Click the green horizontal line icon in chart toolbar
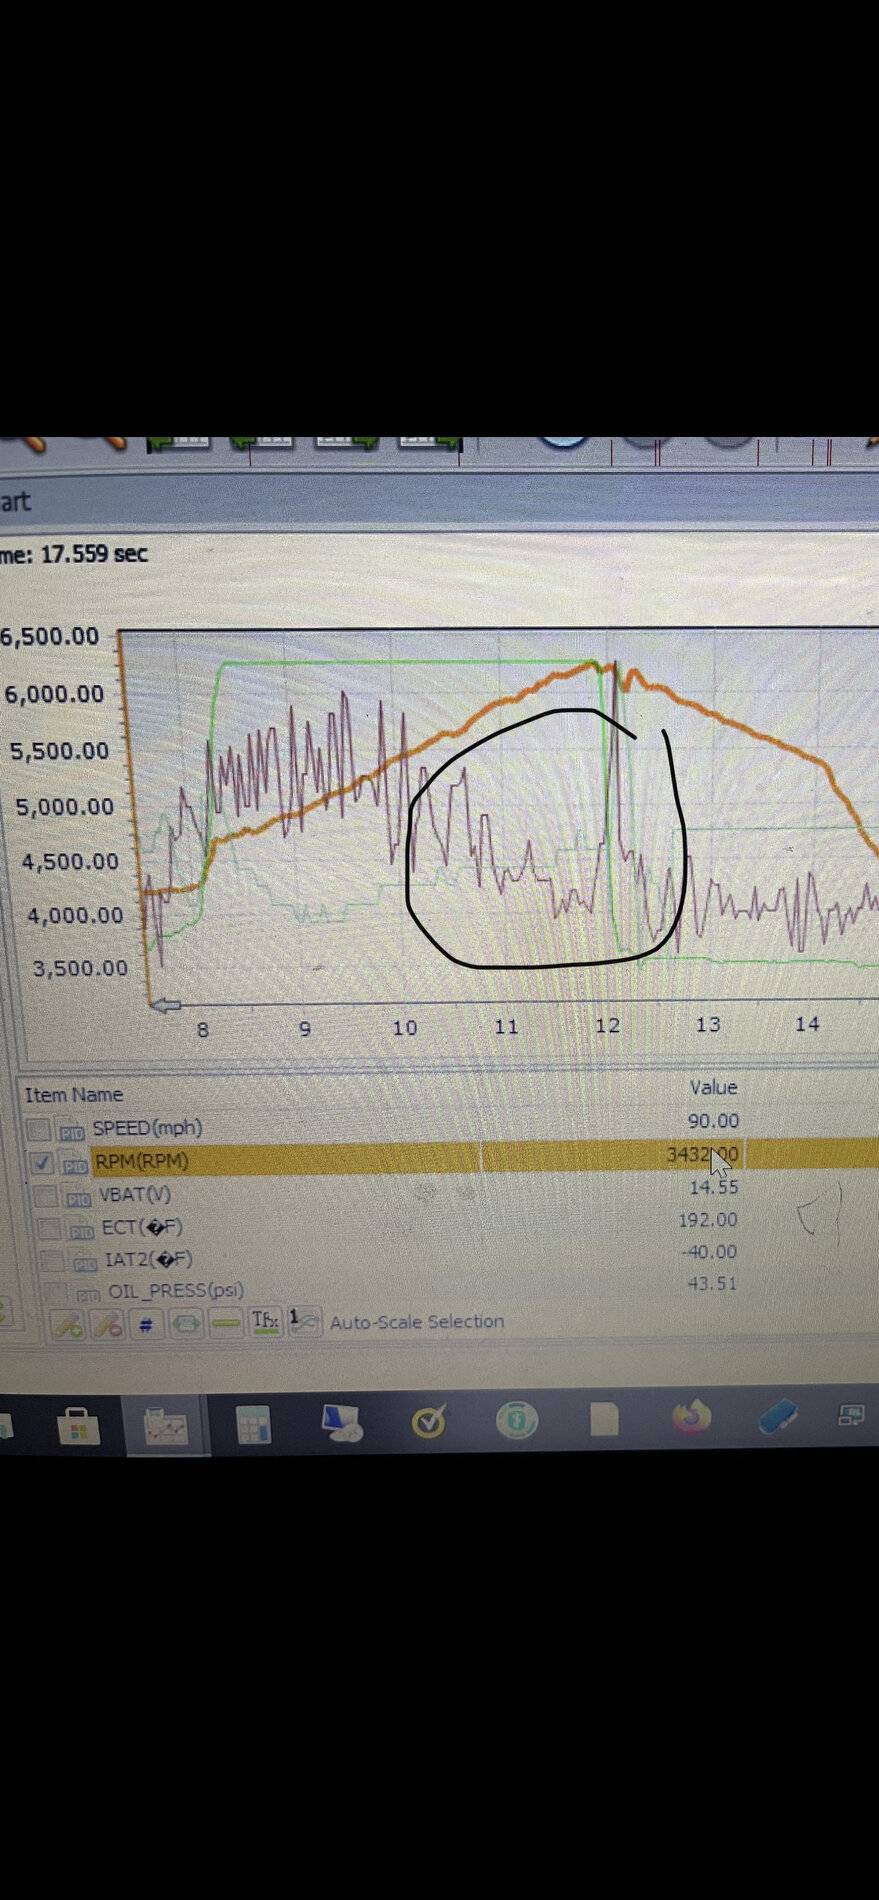Screen dimensions: 879x1900 [226, 1324]
